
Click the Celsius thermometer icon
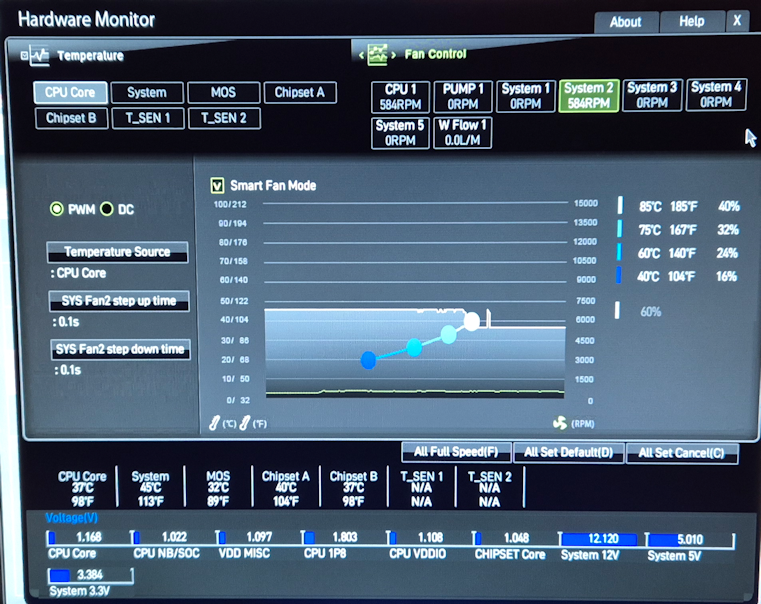click(x=214, y=423)
